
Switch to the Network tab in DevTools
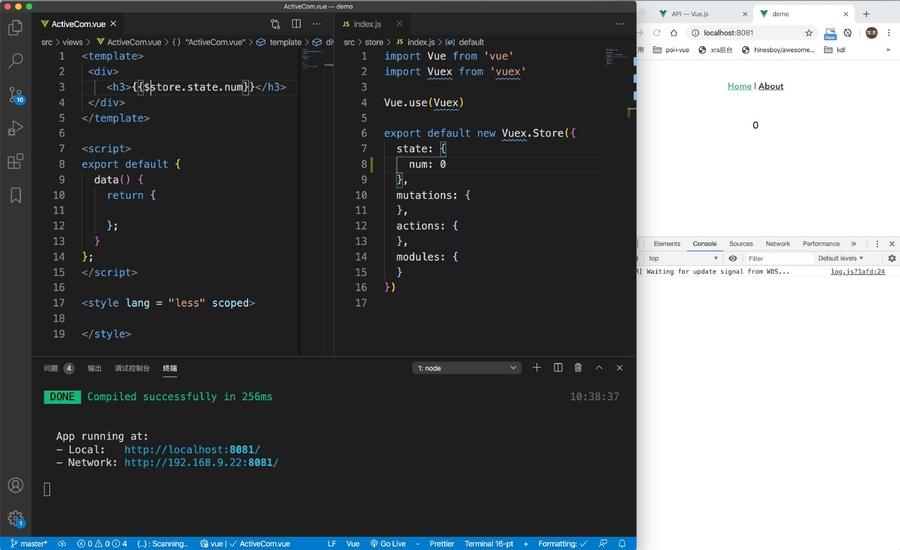[777, 244]
